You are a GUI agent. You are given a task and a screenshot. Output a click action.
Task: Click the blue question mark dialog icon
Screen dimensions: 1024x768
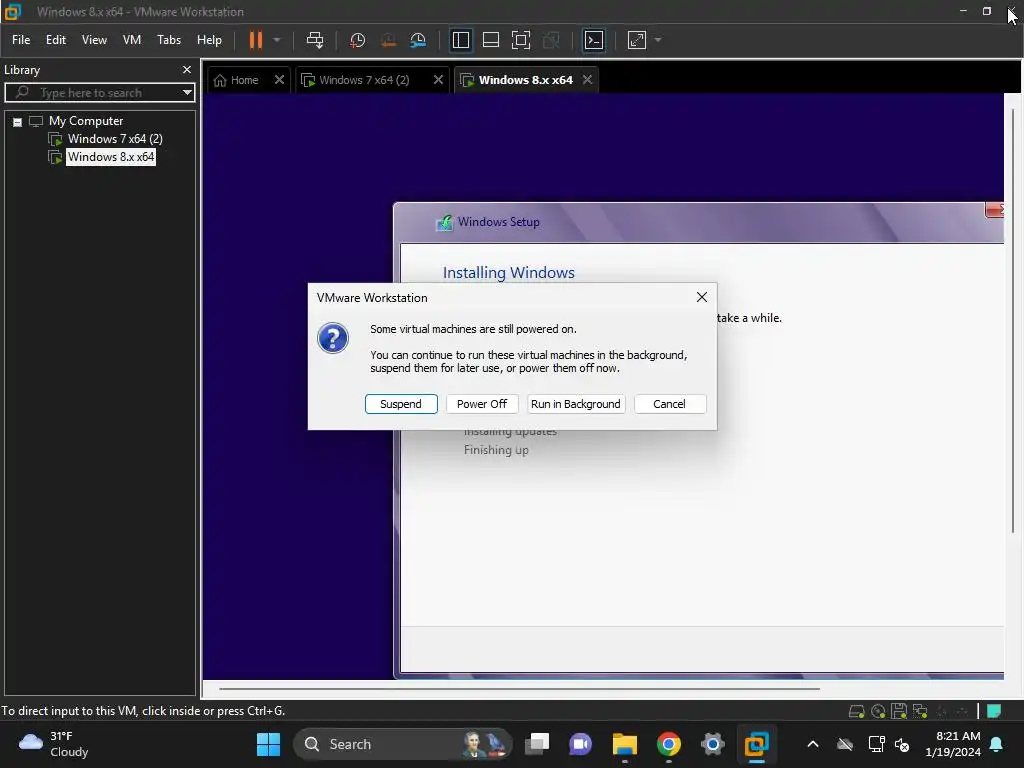pos(333,338)
